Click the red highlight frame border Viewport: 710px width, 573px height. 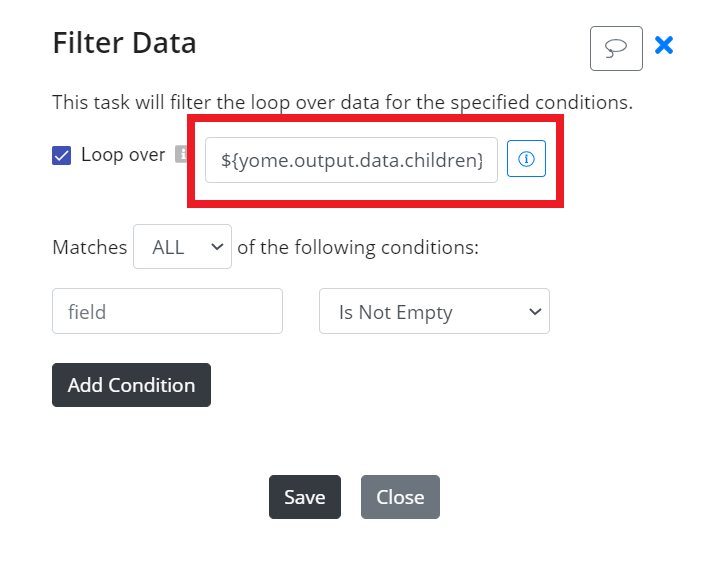pos(375,118)
